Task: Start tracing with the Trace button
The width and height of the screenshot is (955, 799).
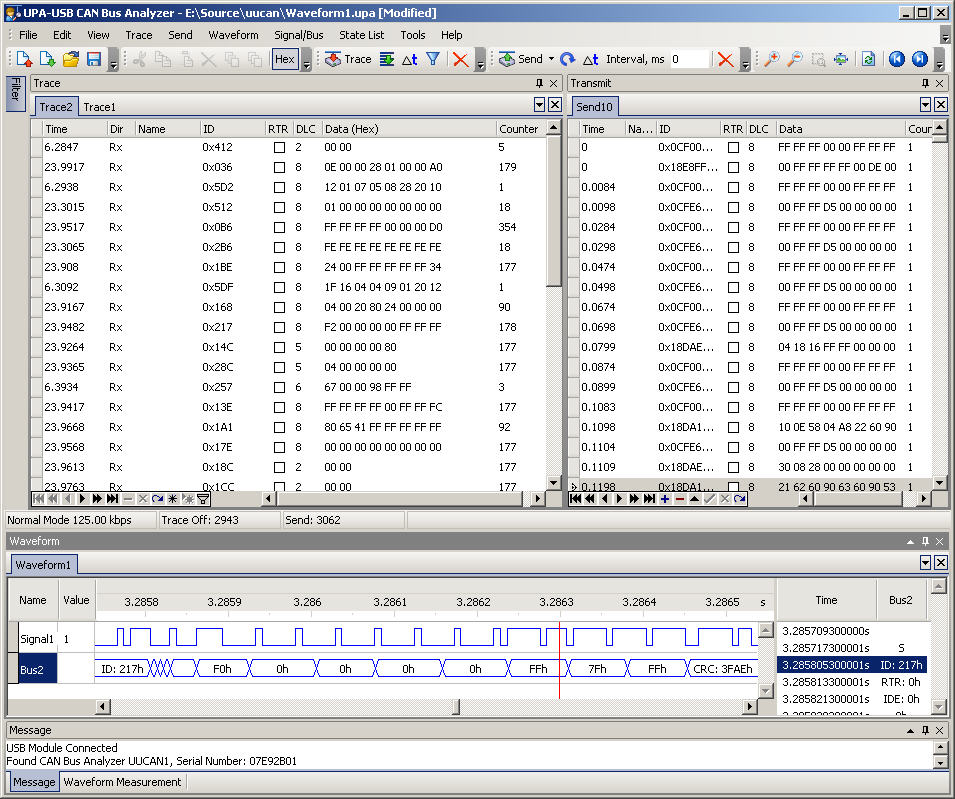Action: (x=348, y=60)
